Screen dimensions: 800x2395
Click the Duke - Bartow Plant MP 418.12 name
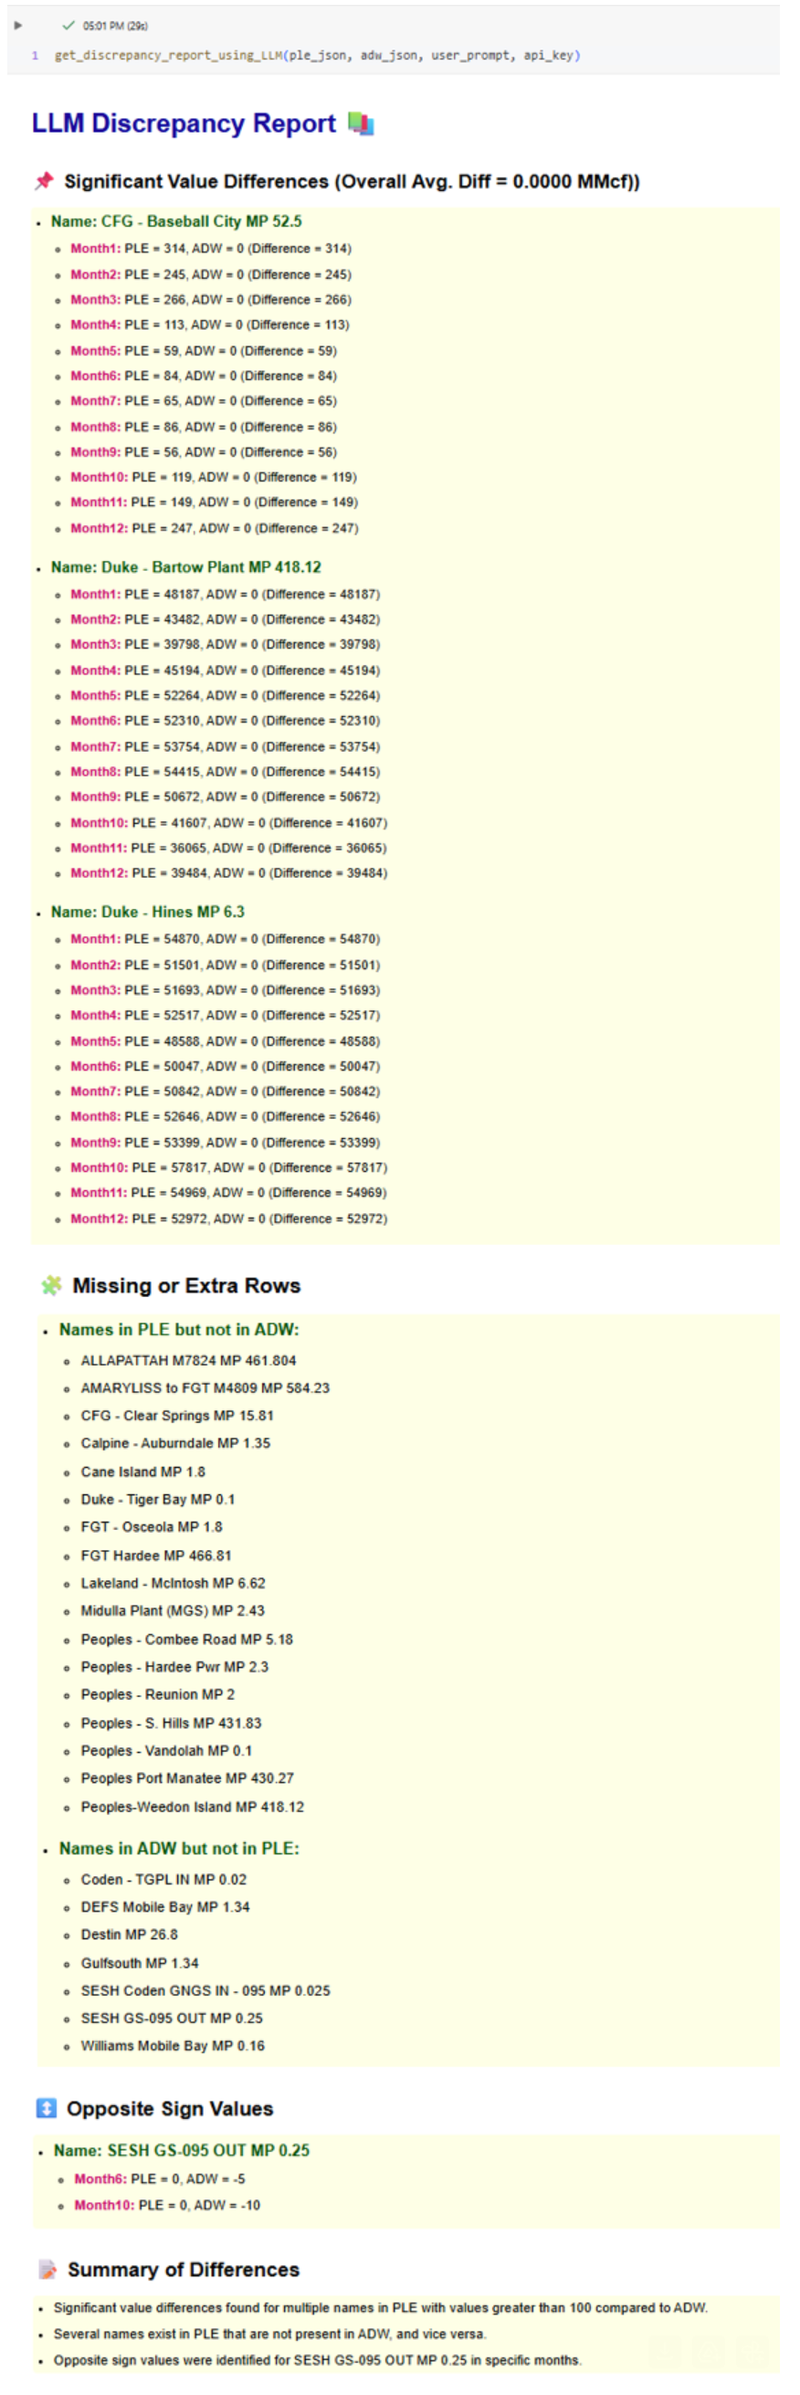click(x=186, y=567)
